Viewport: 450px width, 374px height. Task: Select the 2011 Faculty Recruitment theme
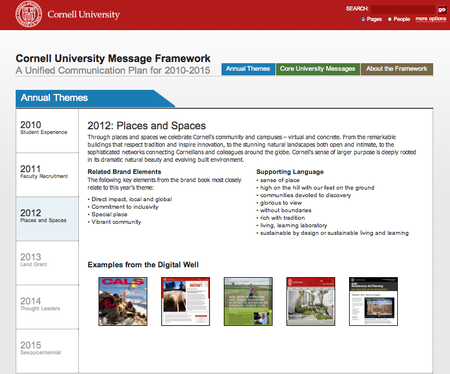[x=47, y=175]
